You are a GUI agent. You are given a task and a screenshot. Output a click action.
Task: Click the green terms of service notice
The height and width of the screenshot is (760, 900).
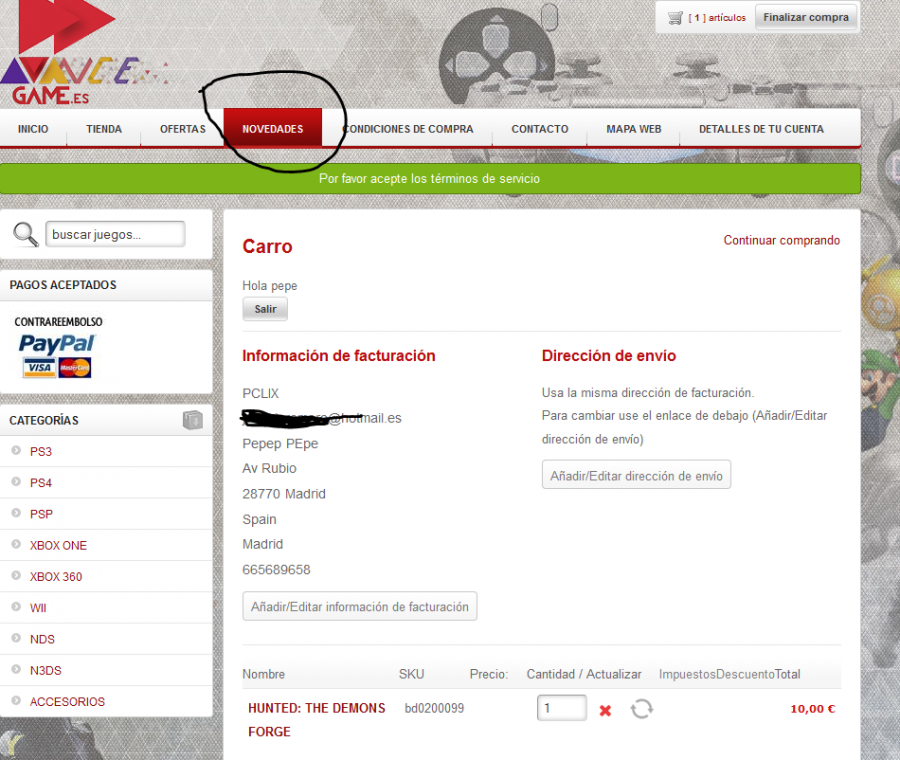pyautogui.click(x=430, y=179)
